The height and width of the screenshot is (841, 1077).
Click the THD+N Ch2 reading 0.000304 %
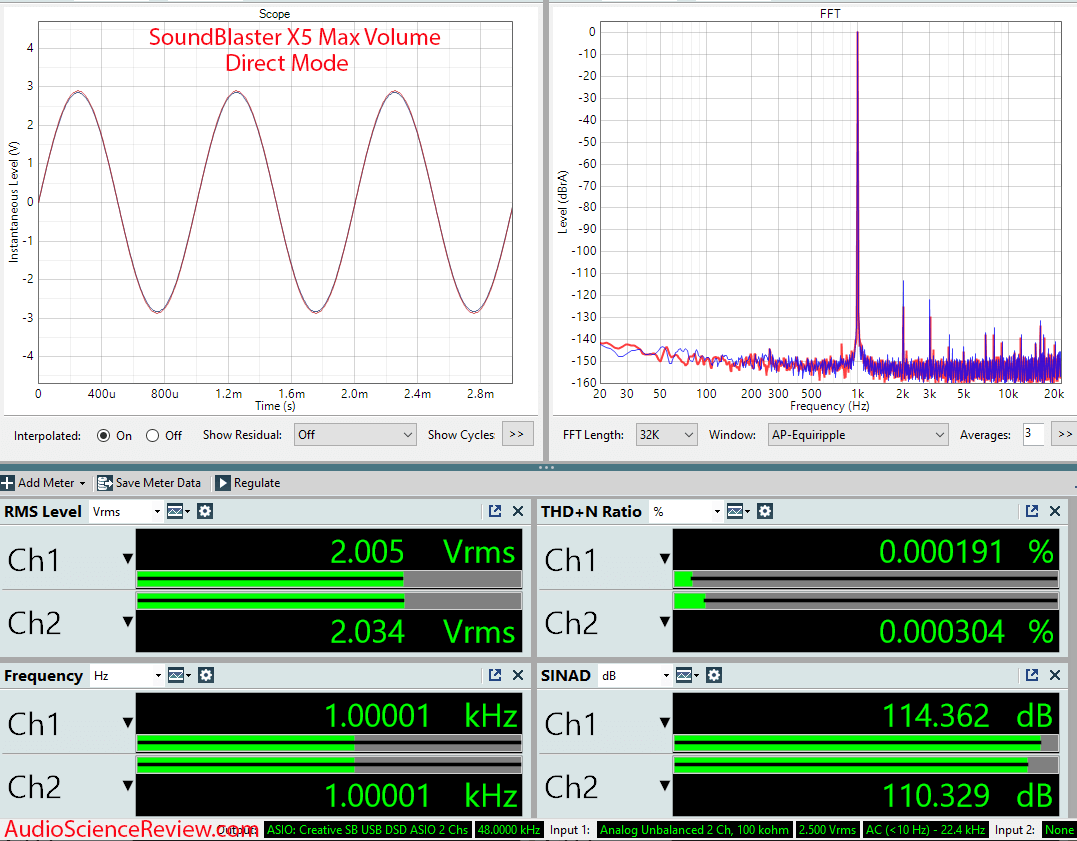pyautogui.click(x=966, y=631)
